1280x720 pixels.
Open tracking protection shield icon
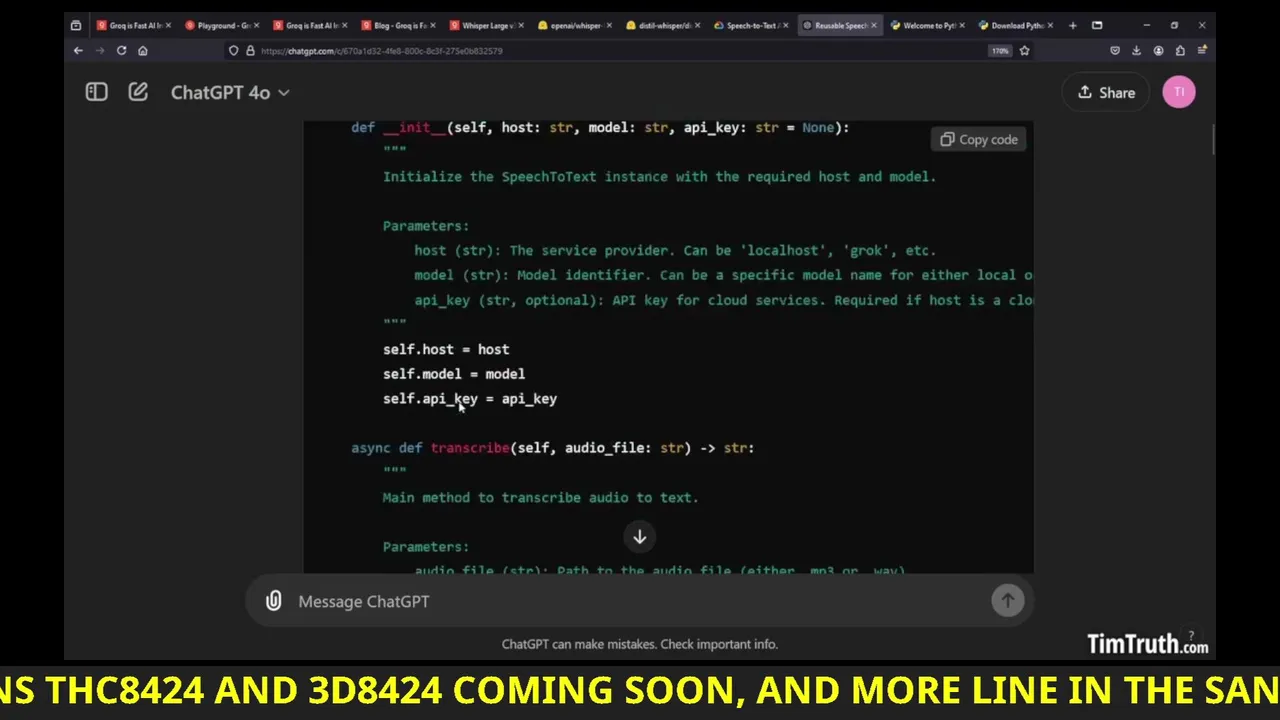[234, 50]
